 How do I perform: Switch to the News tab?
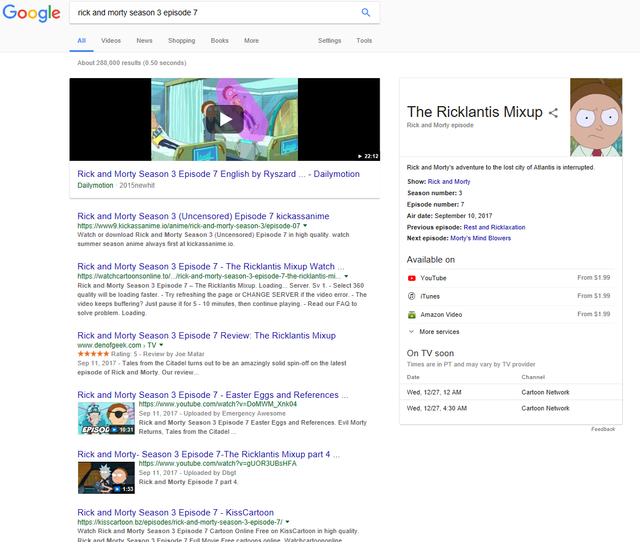[144, 40]
